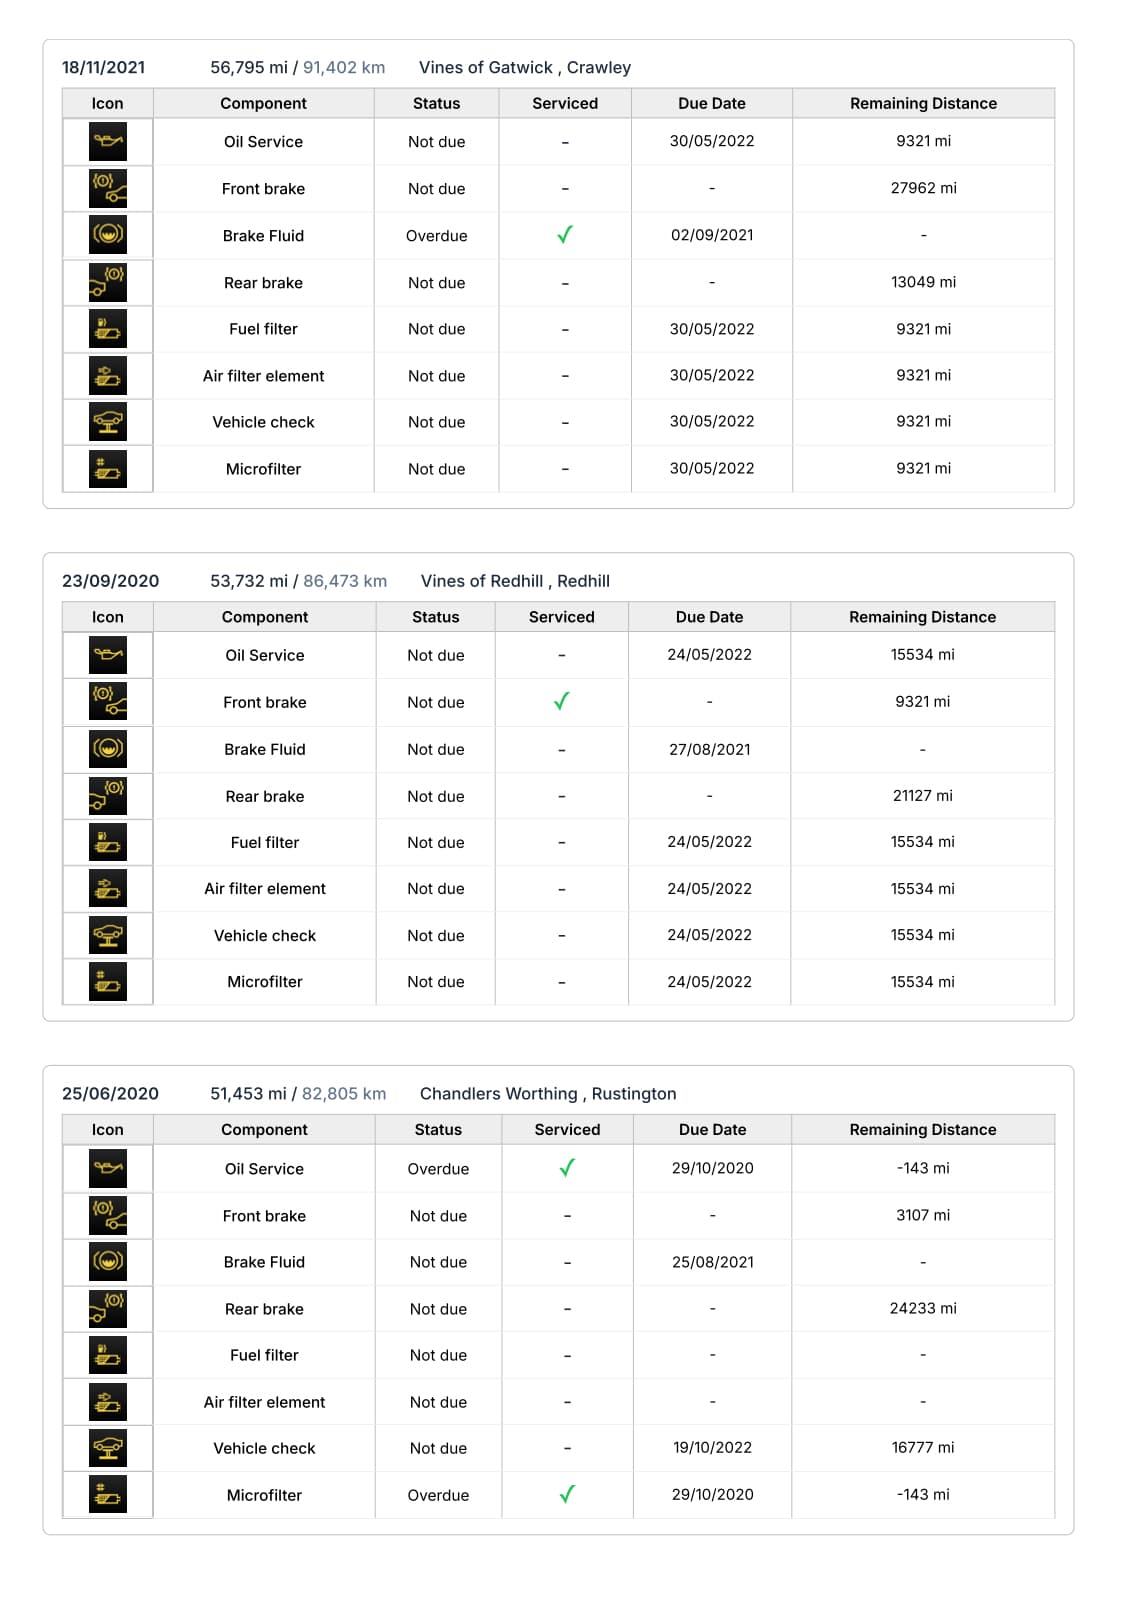This screenshot has height=1602, width=1128.
Task: Select the 23/09/2020 service date
Action: point(110,581)
